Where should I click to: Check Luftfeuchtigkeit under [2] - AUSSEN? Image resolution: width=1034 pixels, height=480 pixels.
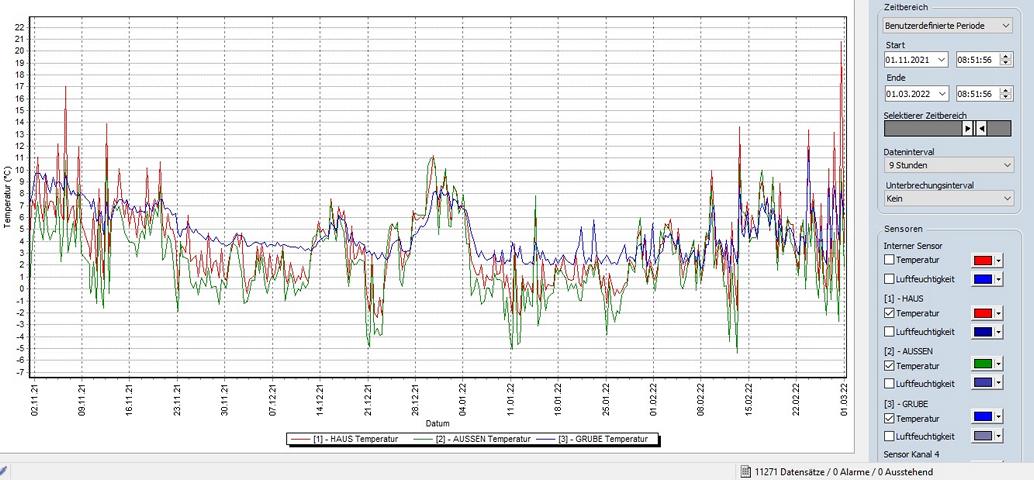[889, 383]
